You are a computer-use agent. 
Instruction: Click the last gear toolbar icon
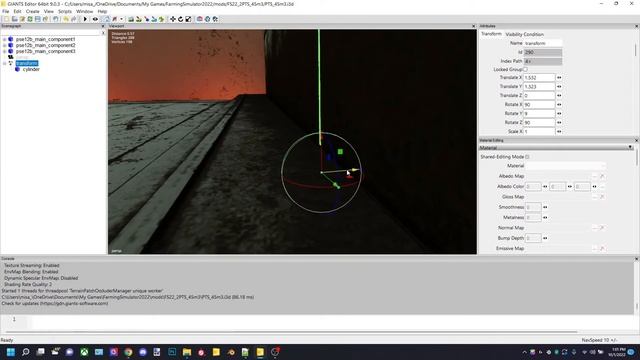point(215,19)
